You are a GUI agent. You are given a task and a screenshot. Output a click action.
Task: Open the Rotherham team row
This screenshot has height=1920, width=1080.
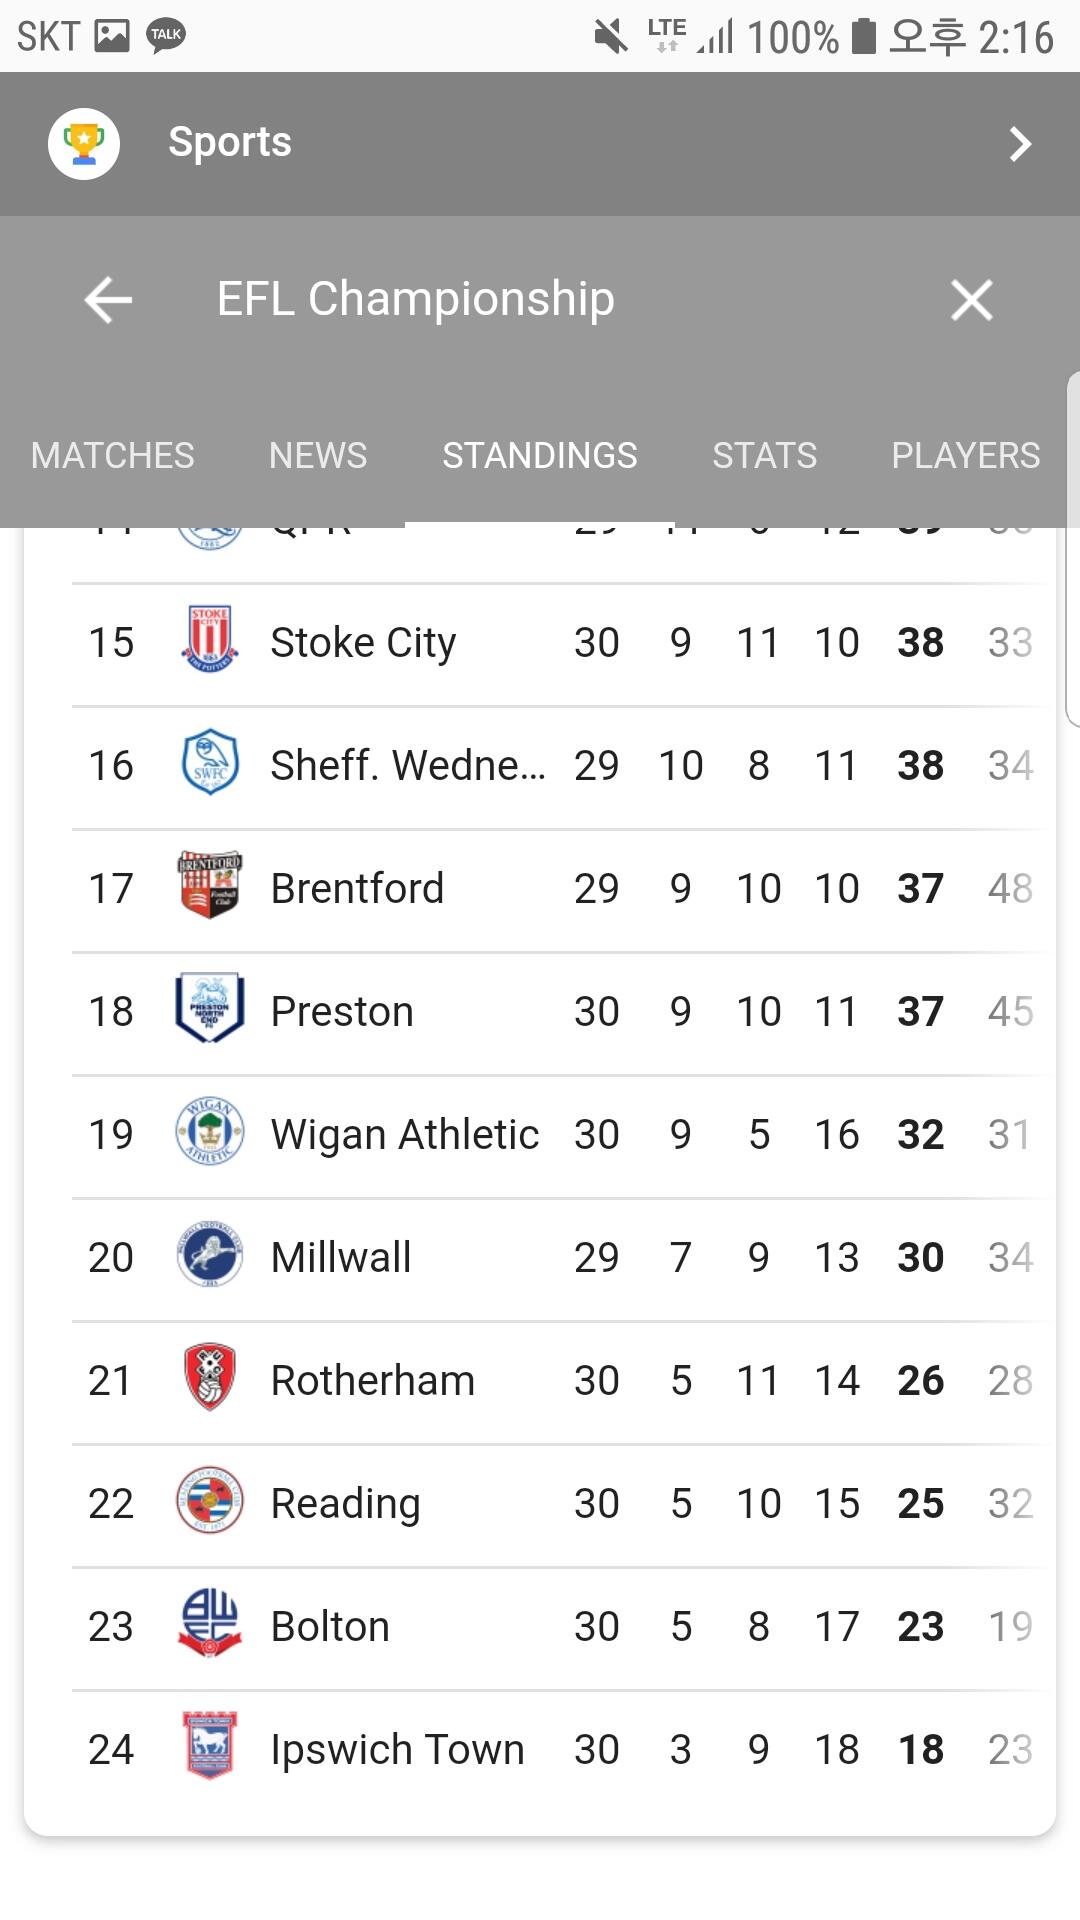point(373,1381)
